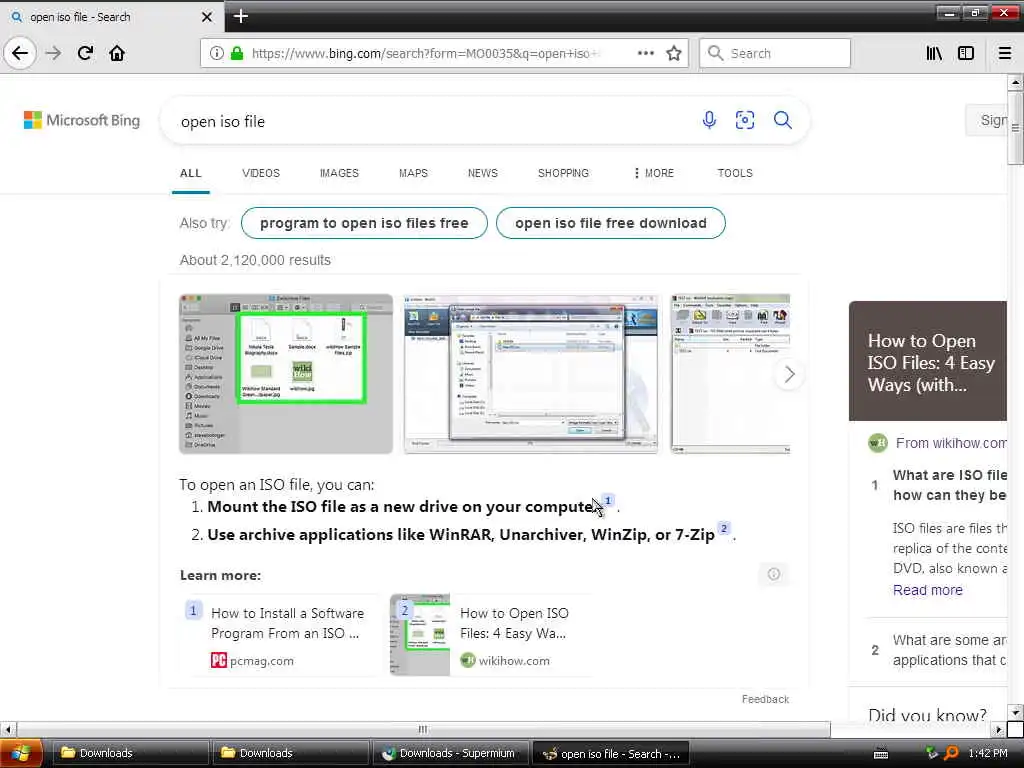Switch to the VIDEOS tab

261,173
